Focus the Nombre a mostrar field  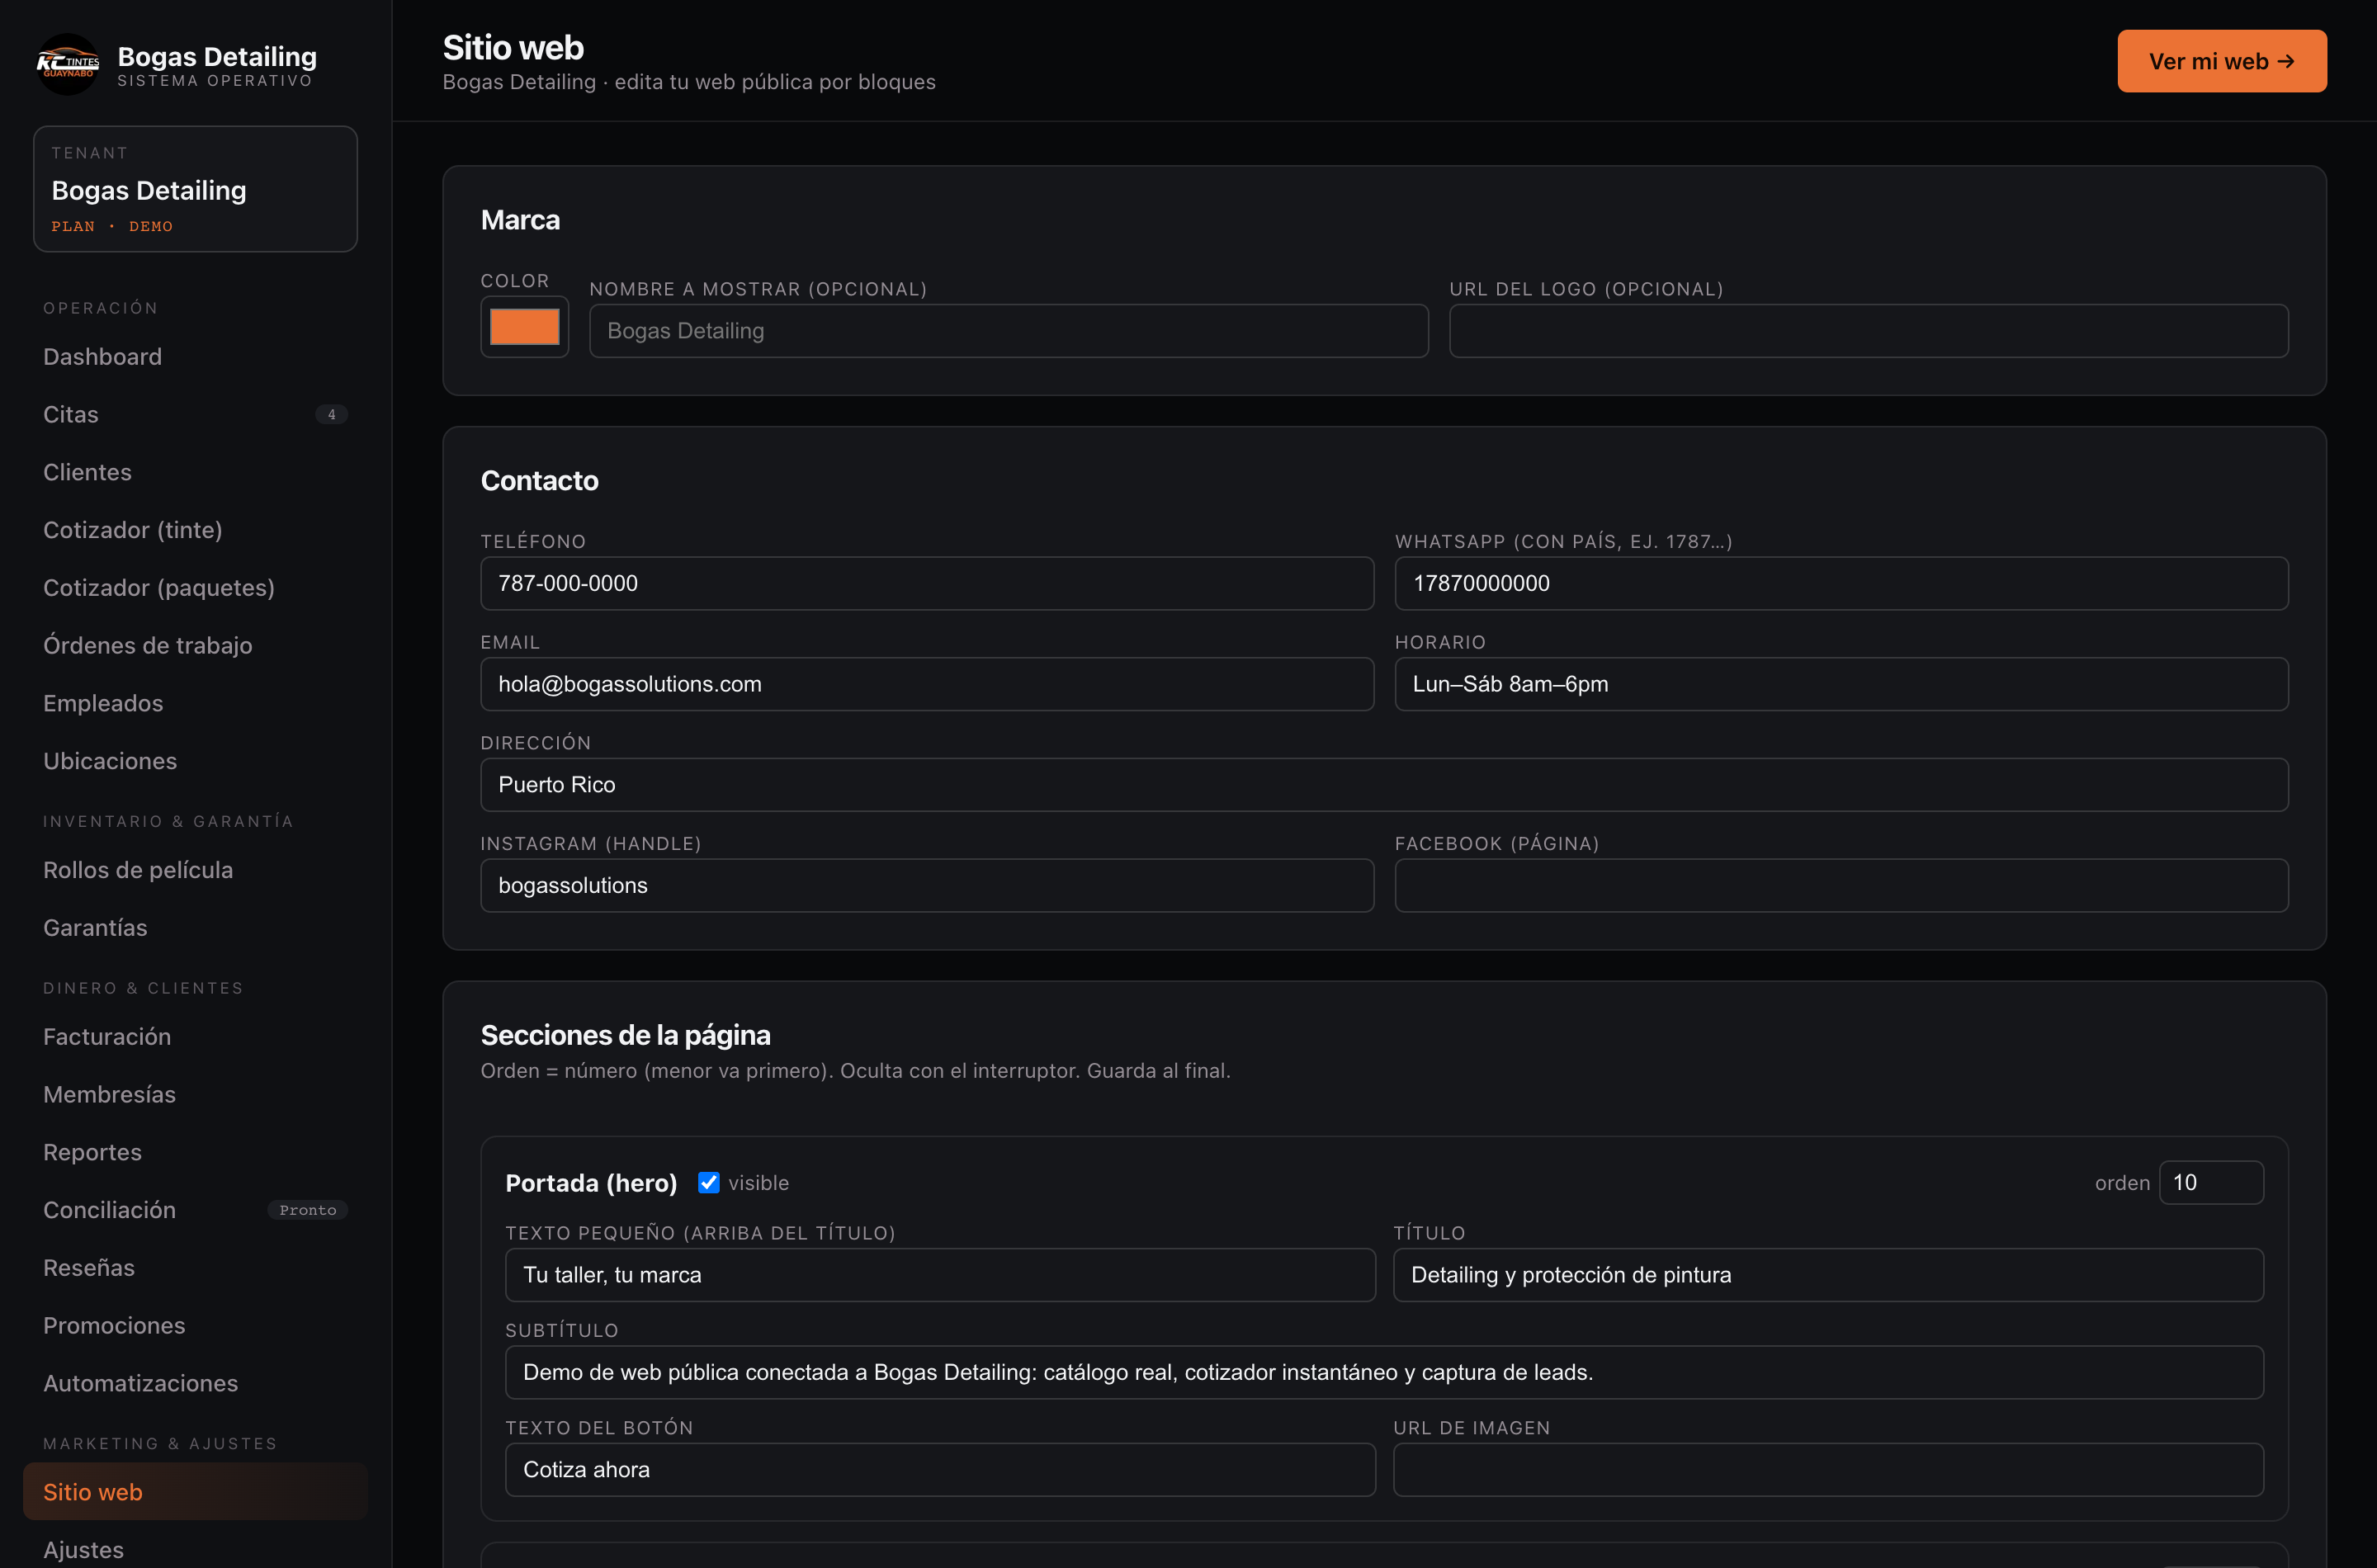click(1008, 331)
